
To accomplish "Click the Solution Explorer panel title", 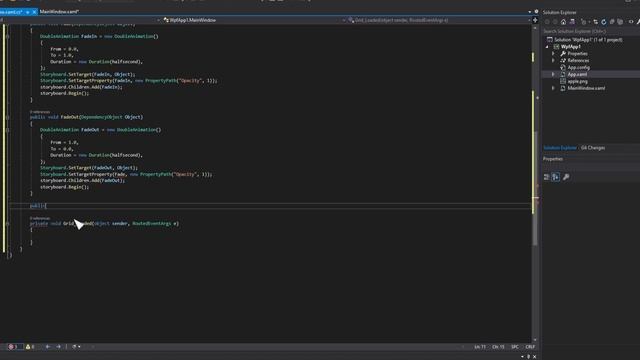I will click(560, 12).
